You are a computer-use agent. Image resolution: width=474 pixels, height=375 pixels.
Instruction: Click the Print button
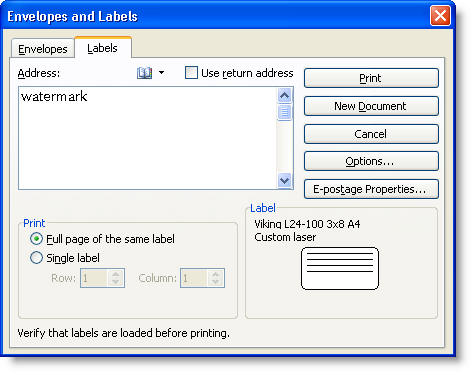[371, 78]
